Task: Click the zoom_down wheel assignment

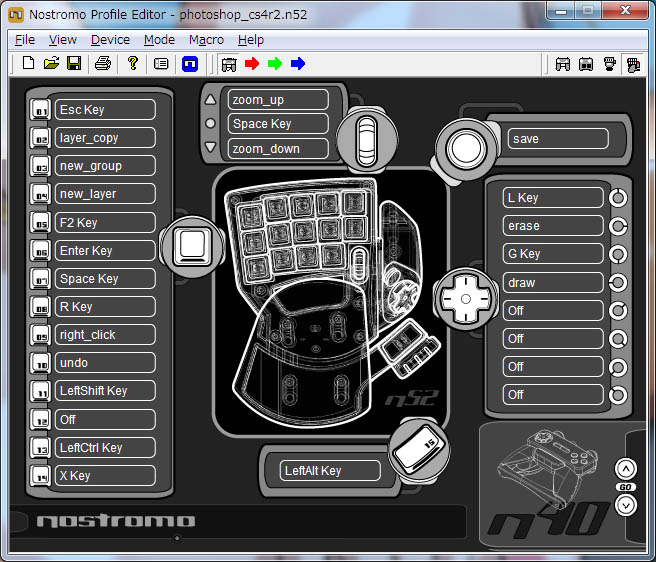Action: (278, 149)
